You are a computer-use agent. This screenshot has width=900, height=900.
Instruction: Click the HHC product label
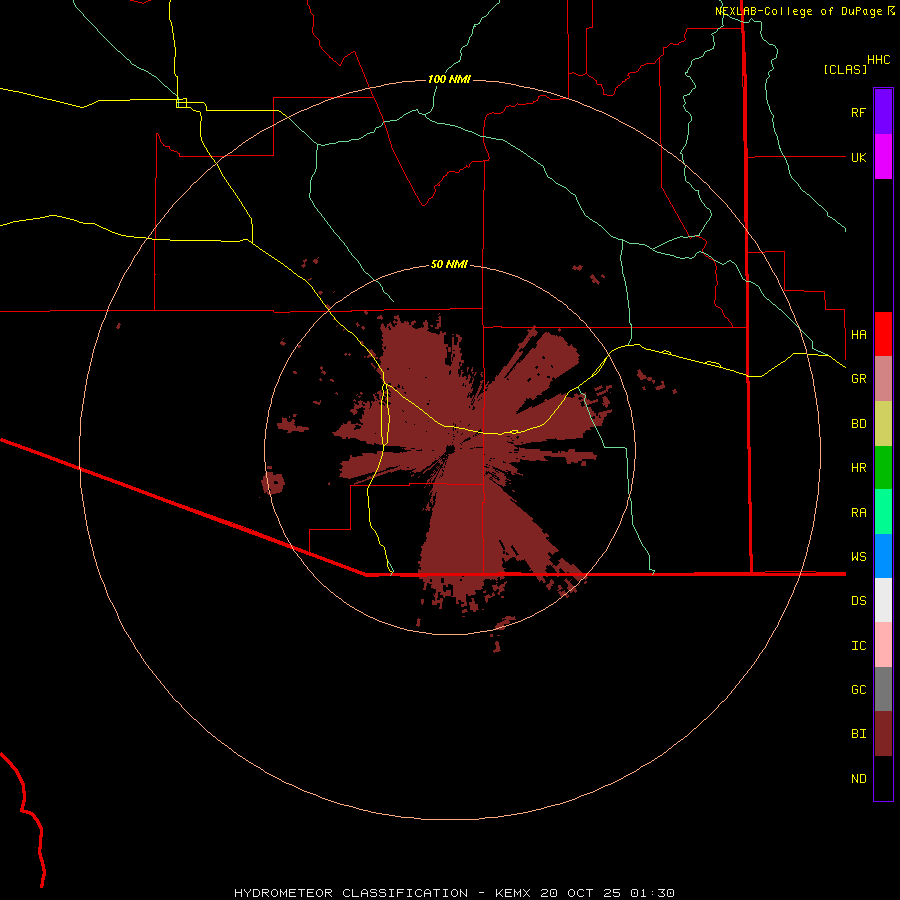(x=878, y=60)
